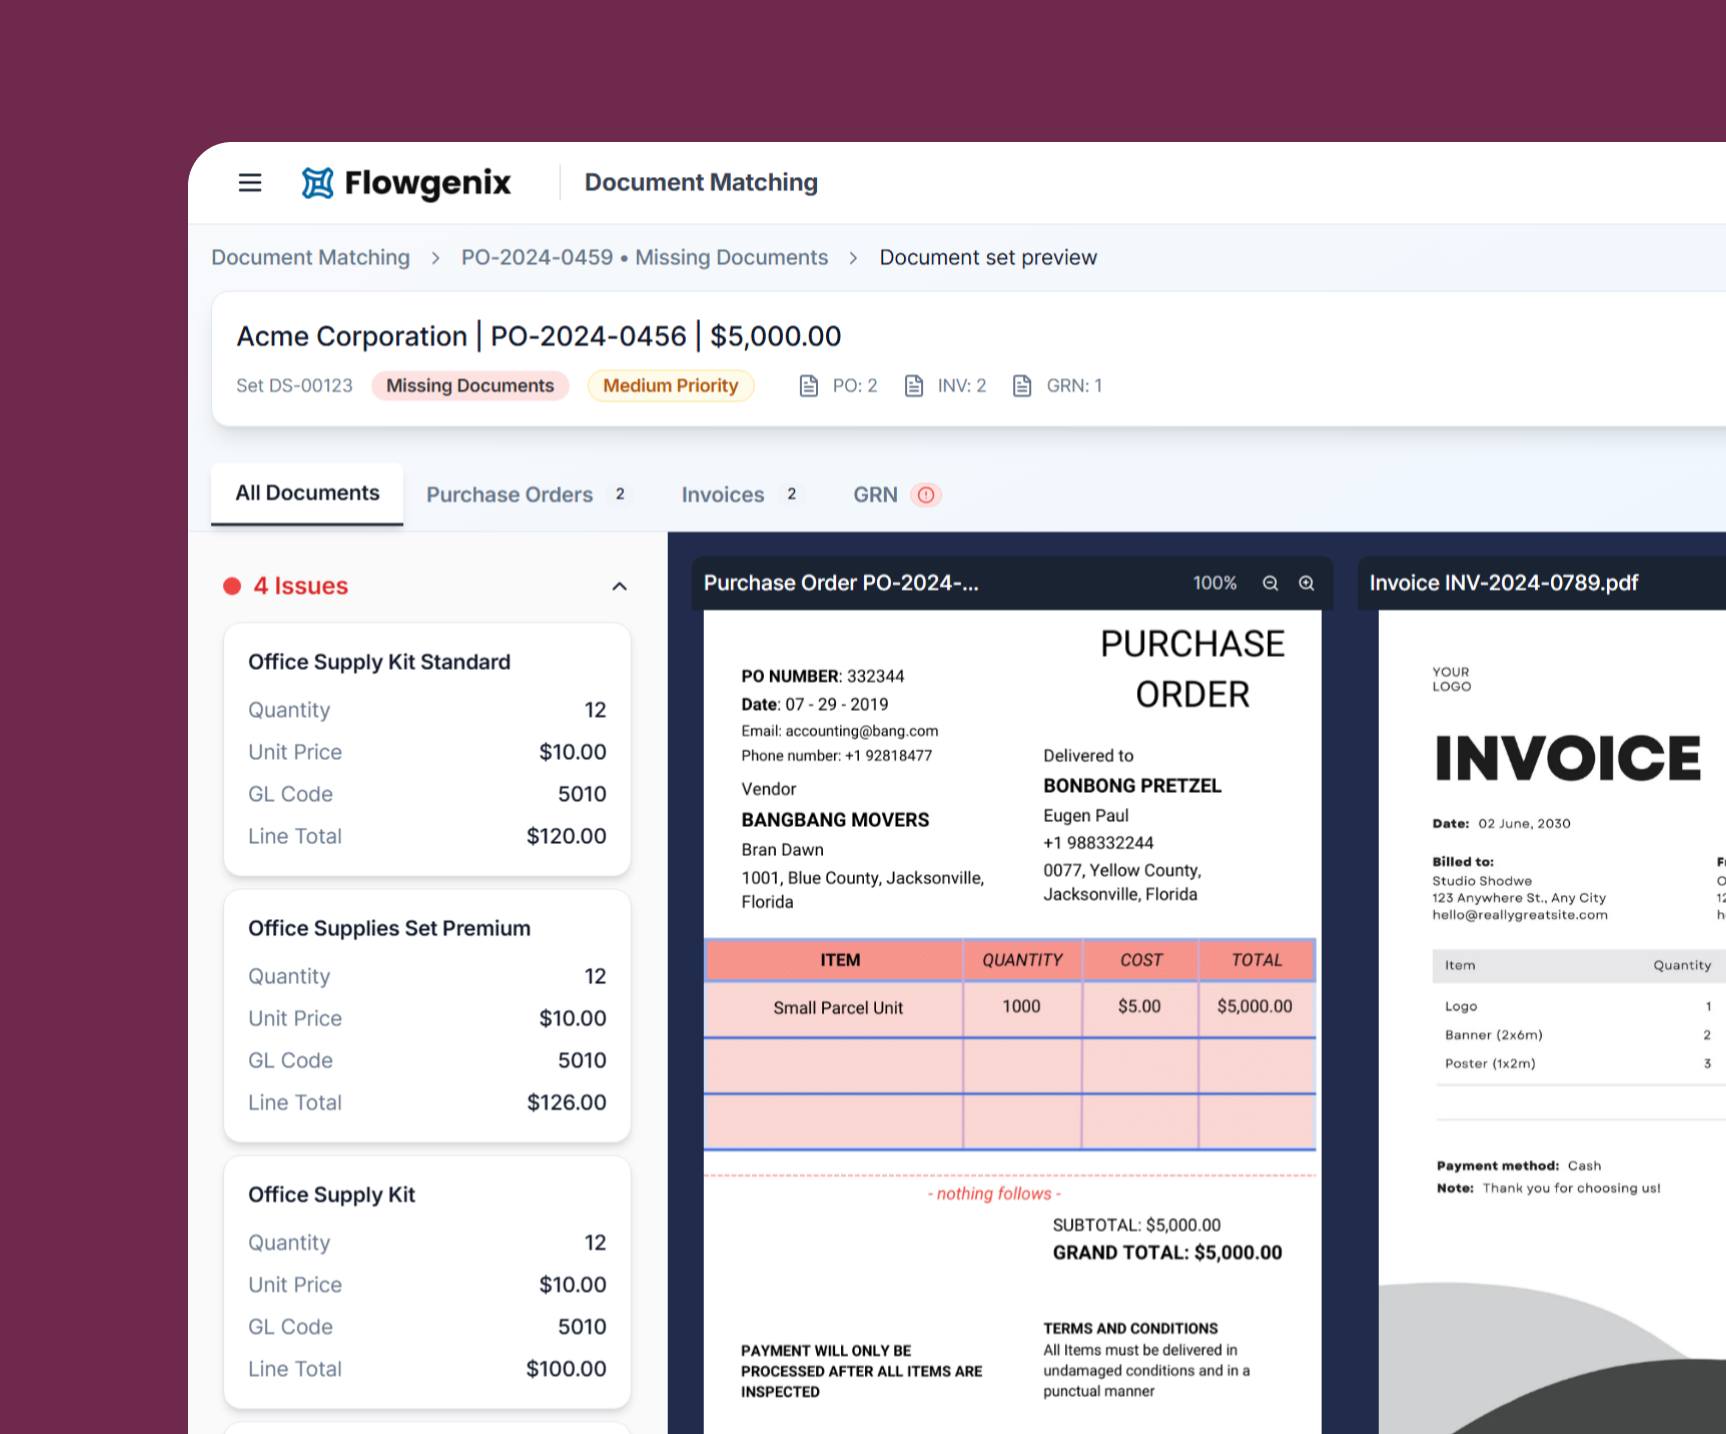Click the Purchase Order PO-2024 panel title

(841, 583)
